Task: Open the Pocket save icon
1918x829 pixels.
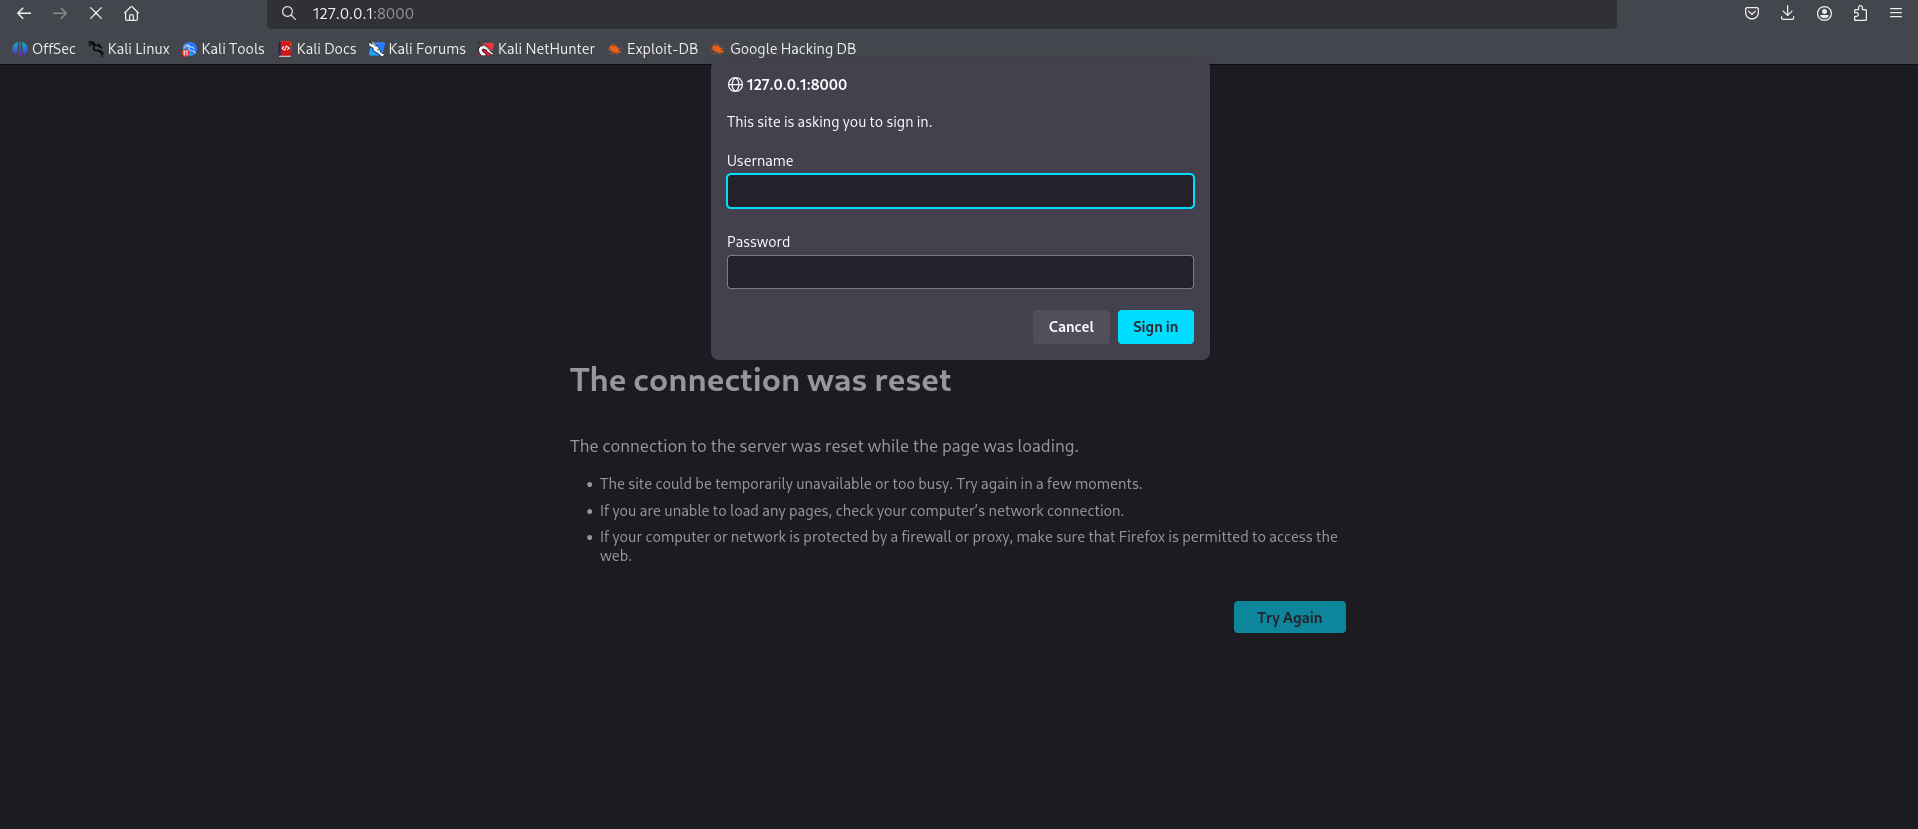Action: click(1752, 14)
